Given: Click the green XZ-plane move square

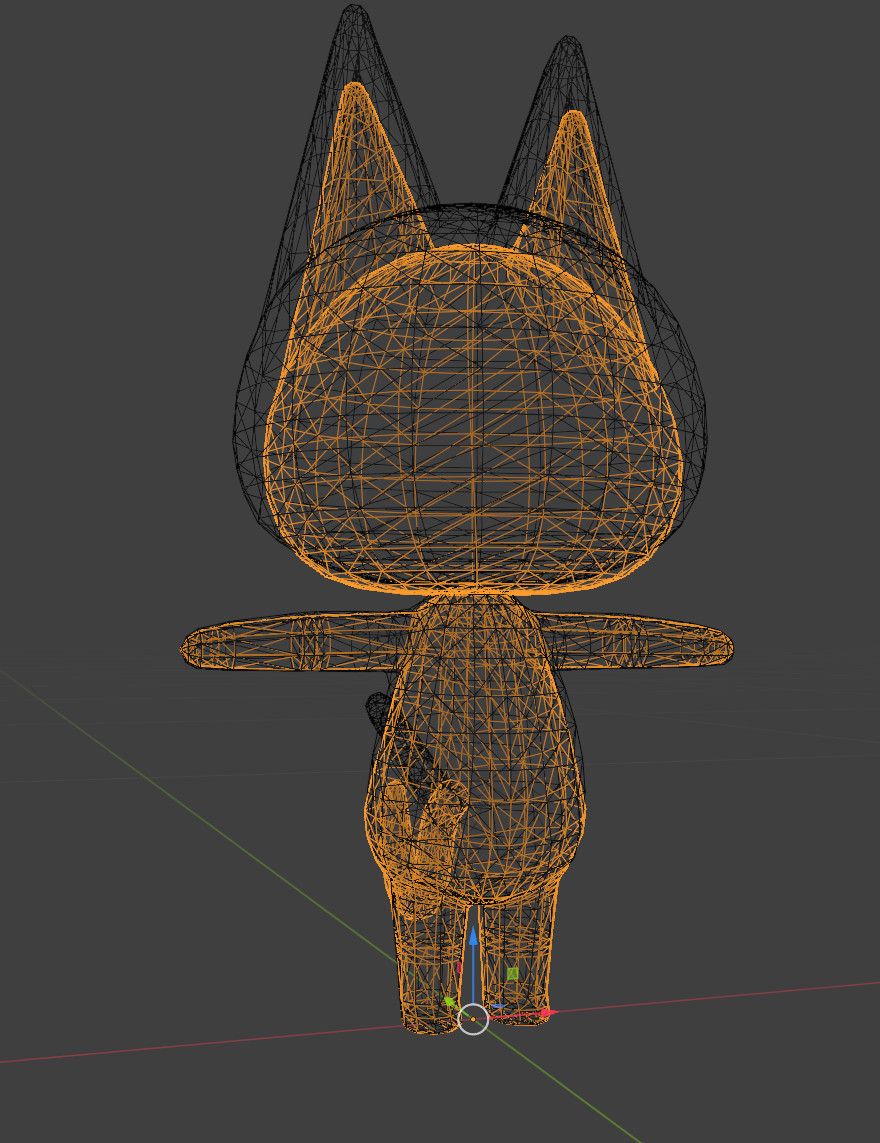Looking at the screenshot, I should pyautogui.click(x=513, y=973).
